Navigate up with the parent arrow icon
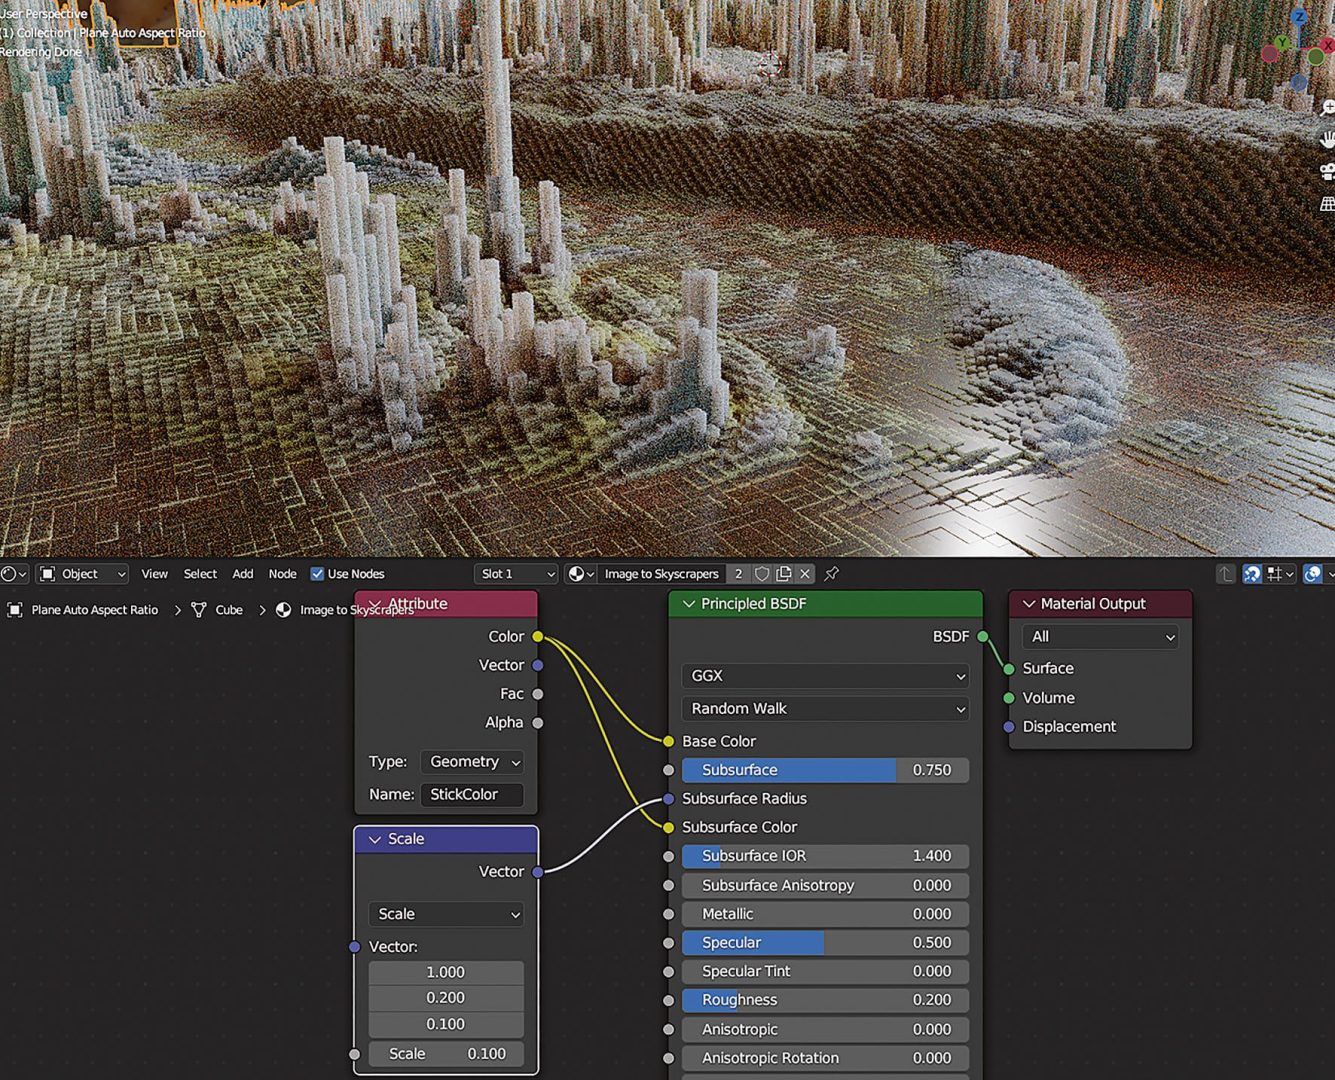 coord(1226,573)
